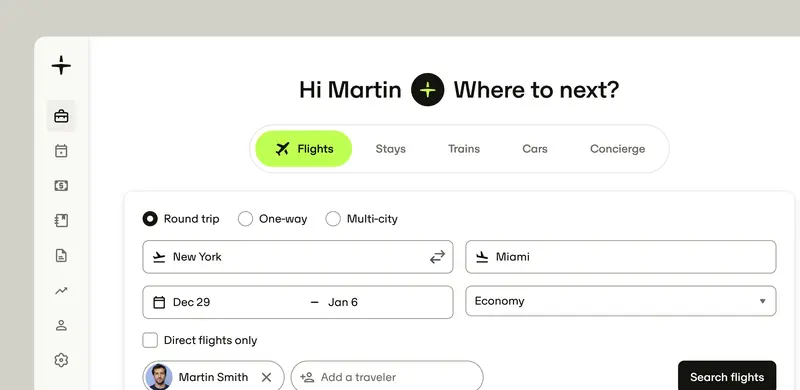Open the Dec 29 – Jan 6 date field

click(x=298, y=302)
